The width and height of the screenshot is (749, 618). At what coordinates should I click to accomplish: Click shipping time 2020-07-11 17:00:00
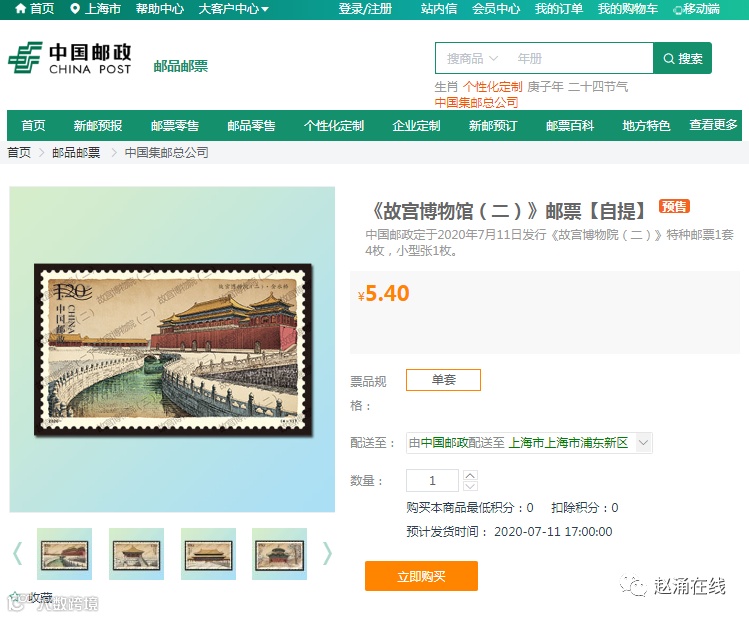point(553,532)
